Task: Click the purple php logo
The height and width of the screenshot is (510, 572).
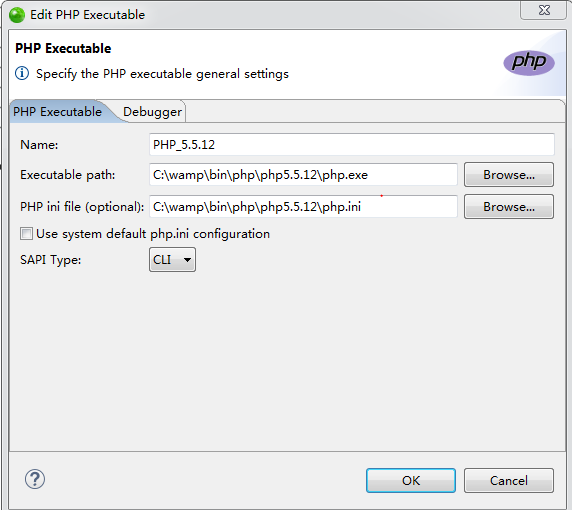Action: [x=529, y=62]
